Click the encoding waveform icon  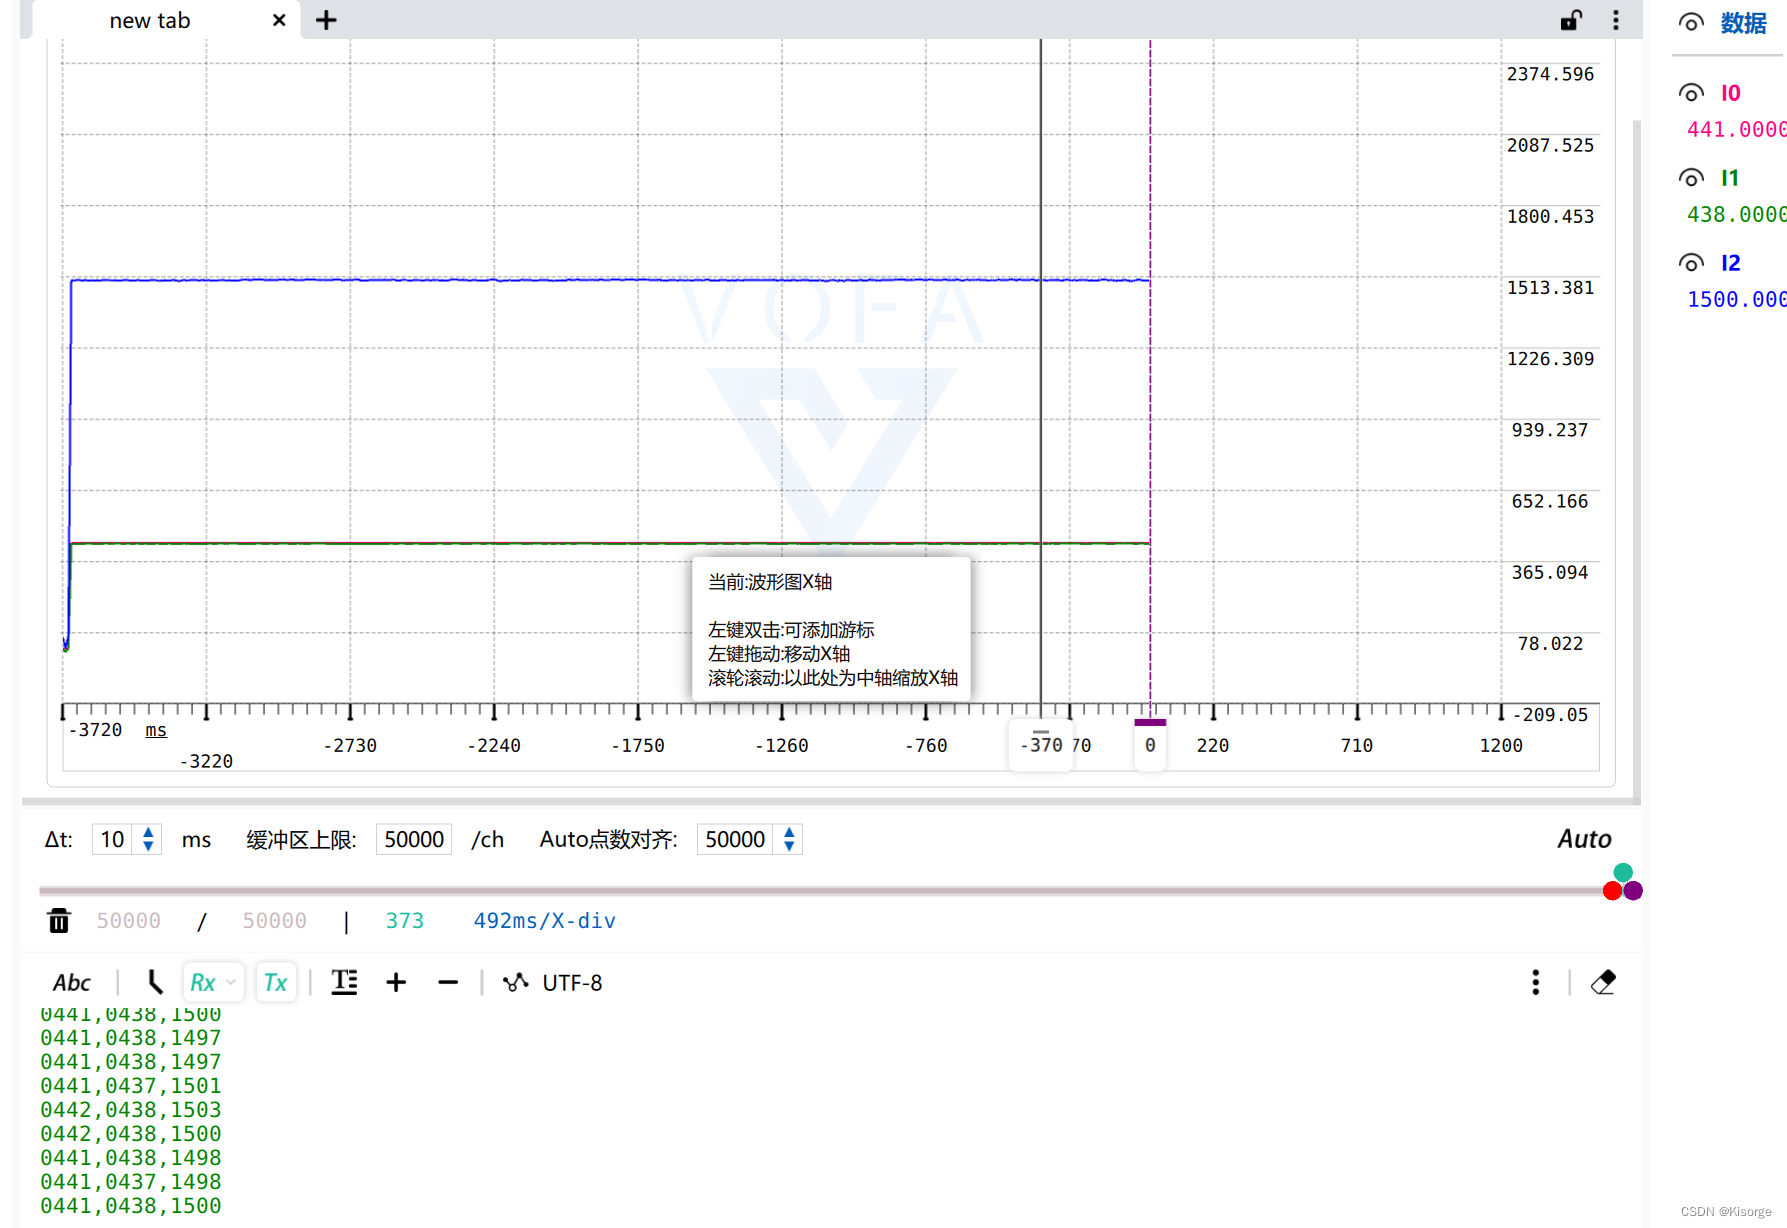click(x=515, y=983)
